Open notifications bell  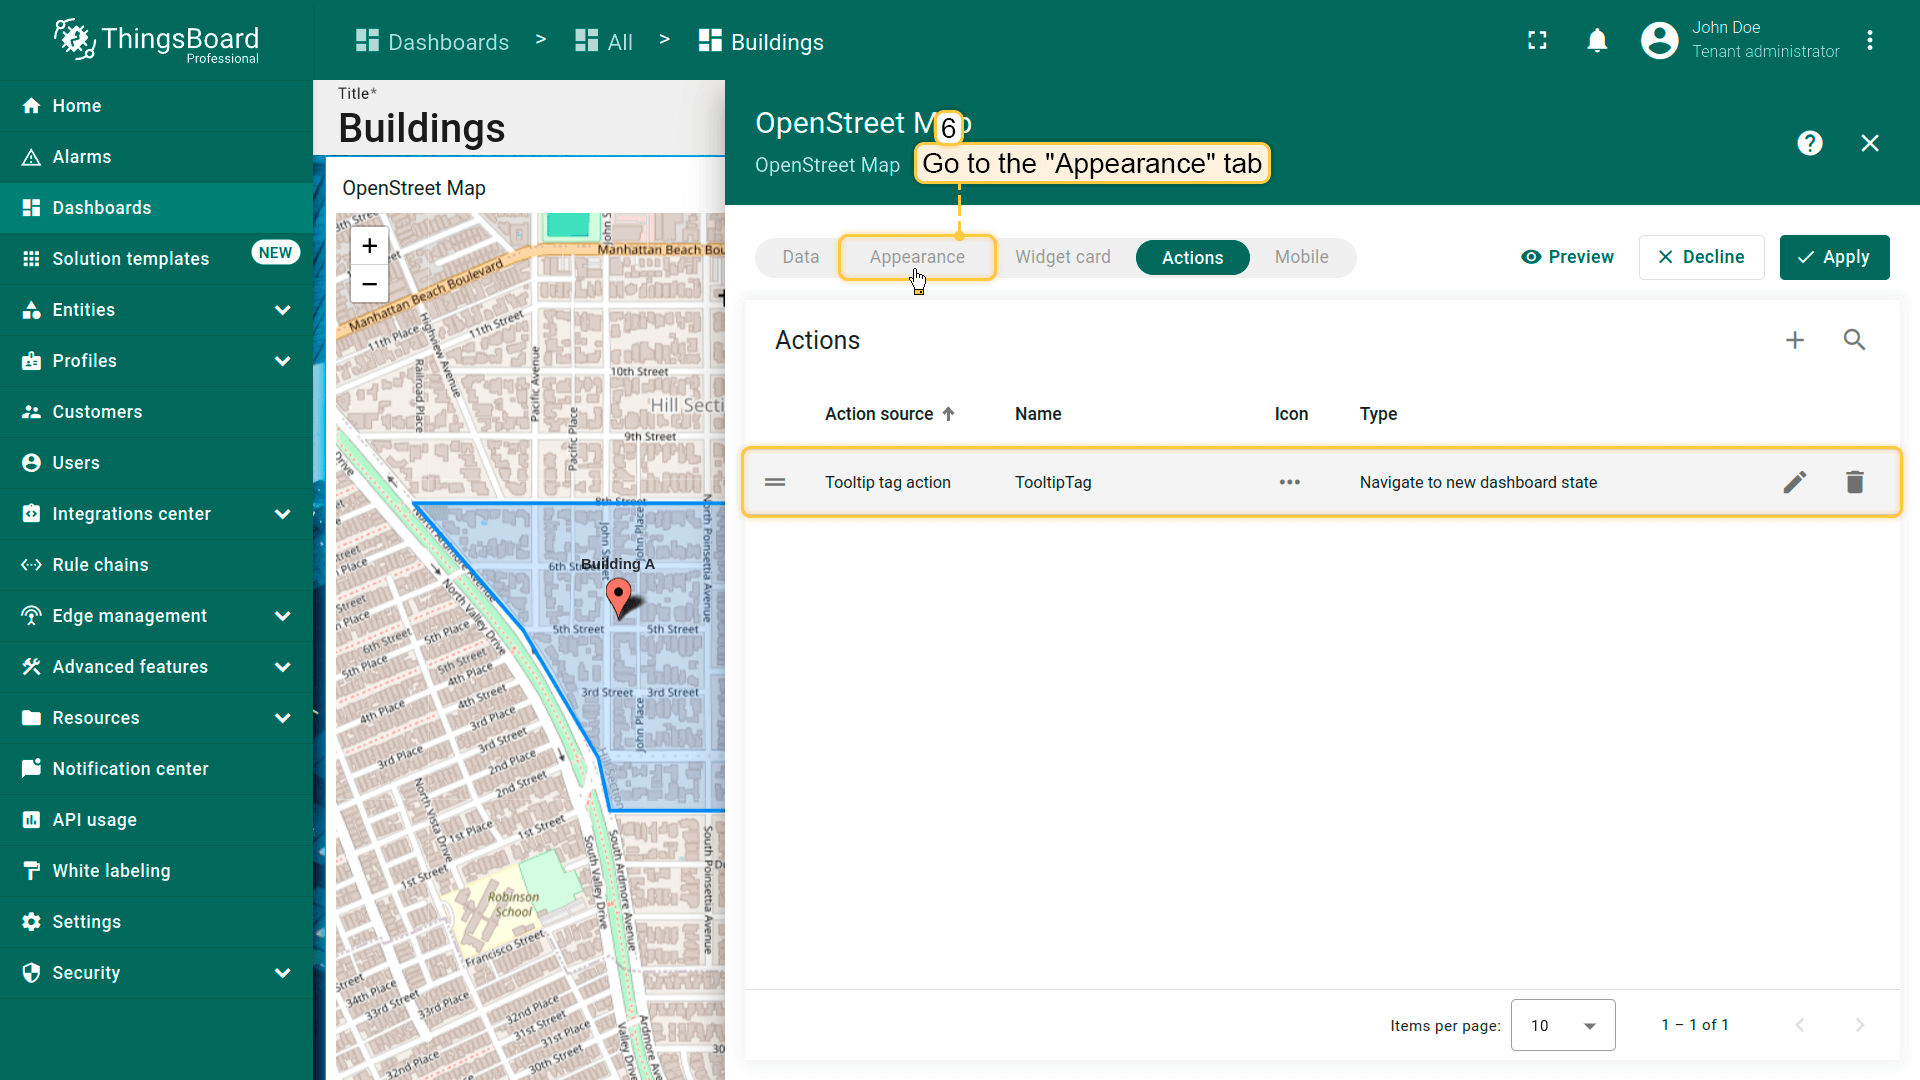coord(1597,41)
